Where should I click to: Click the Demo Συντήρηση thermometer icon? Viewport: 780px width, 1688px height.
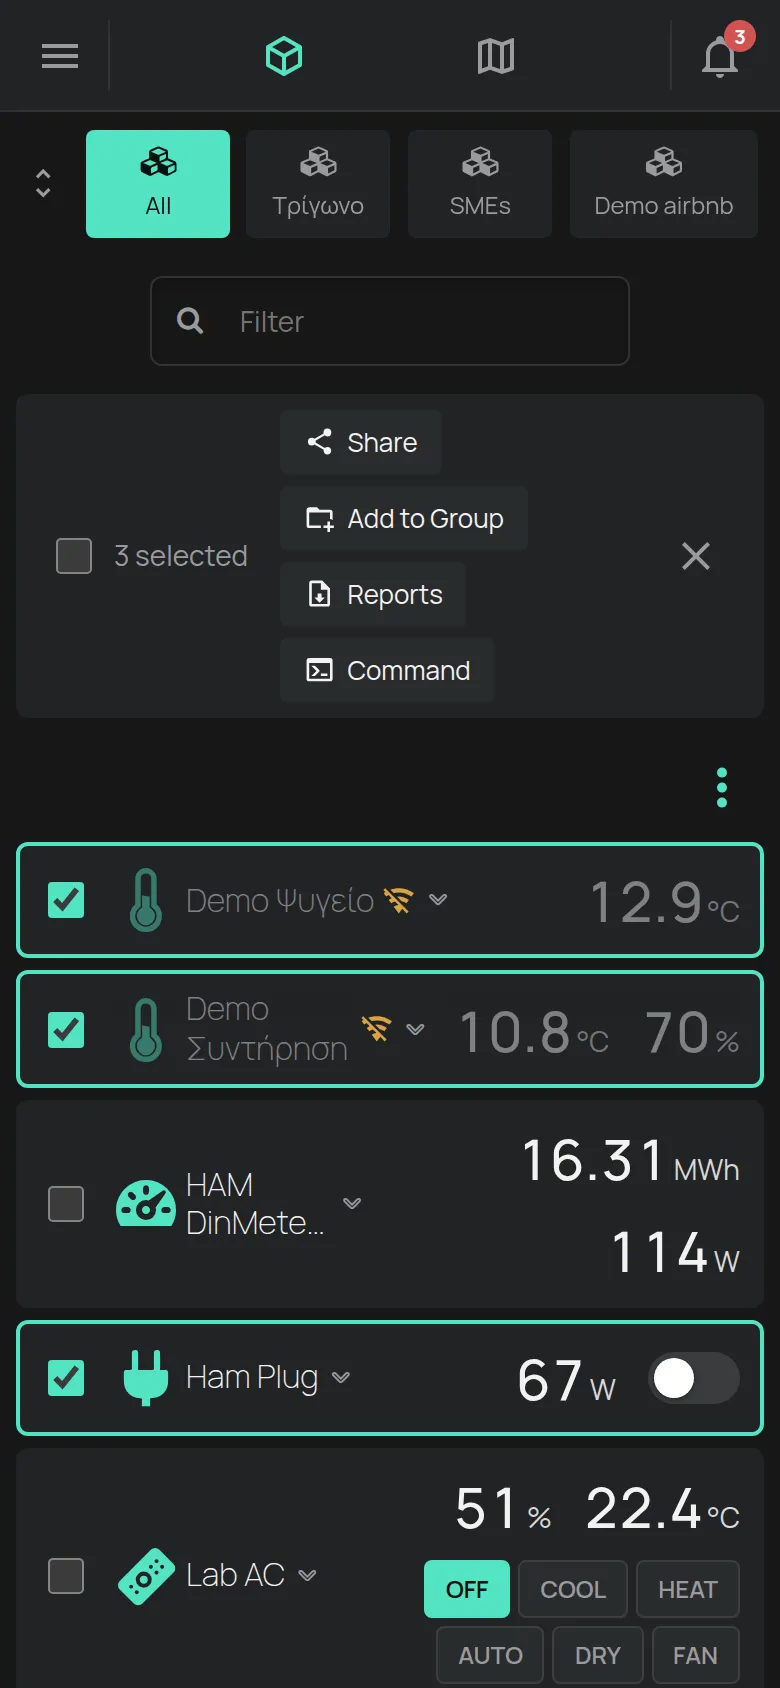click(146, 1030)
